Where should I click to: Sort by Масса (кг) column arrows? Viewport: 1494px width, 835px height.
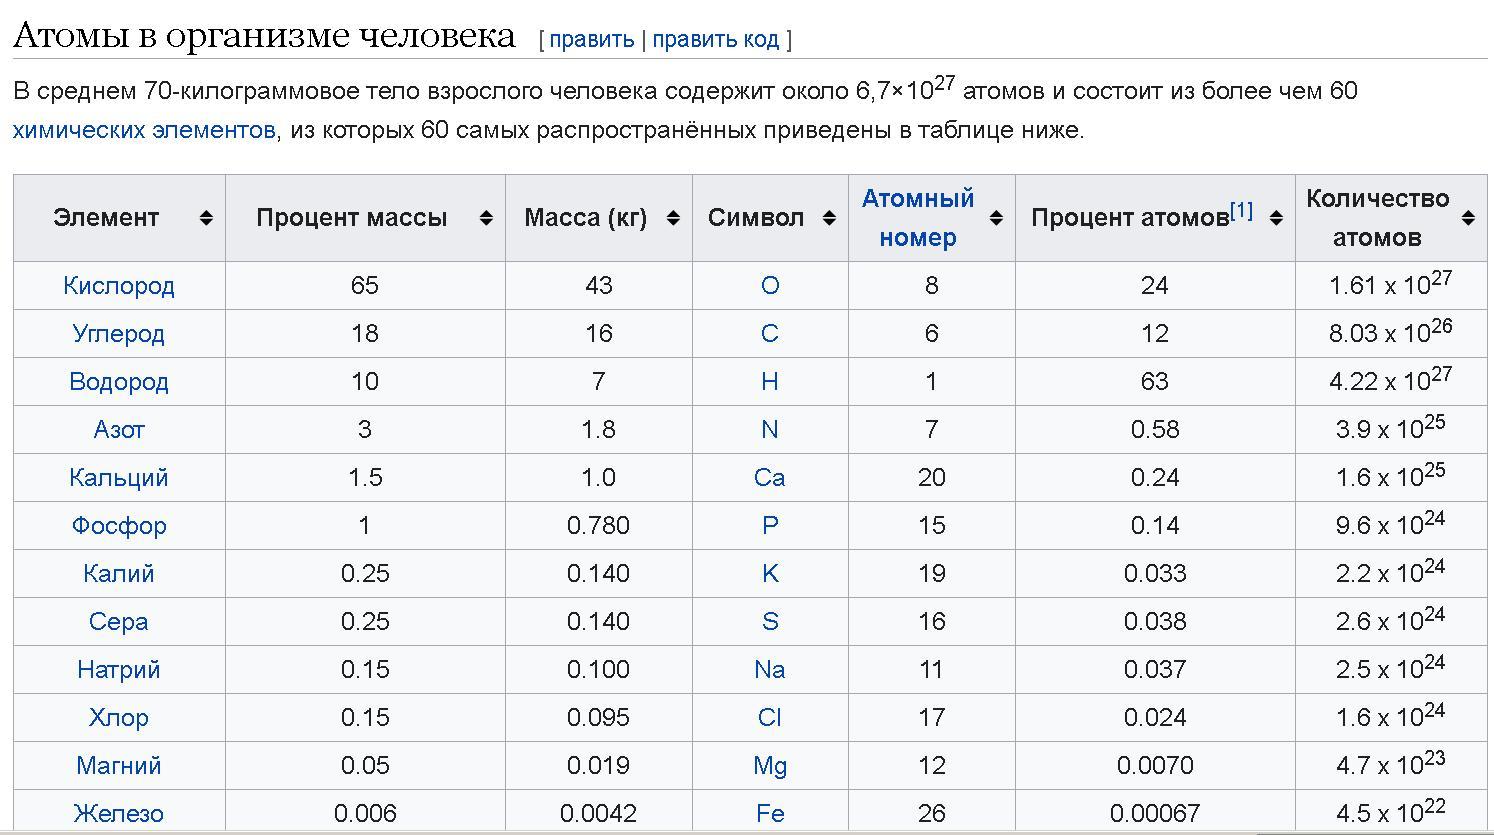(x=673, y=218)
